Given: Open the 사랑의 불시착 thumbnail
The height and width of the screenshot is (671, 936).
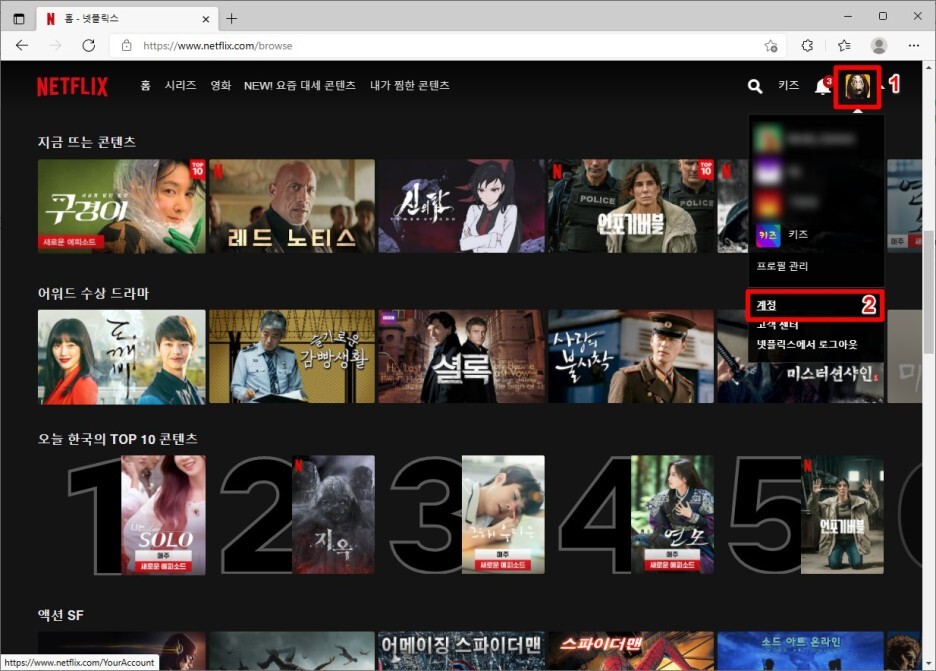Looking at the screenshot, I should 631,357.
